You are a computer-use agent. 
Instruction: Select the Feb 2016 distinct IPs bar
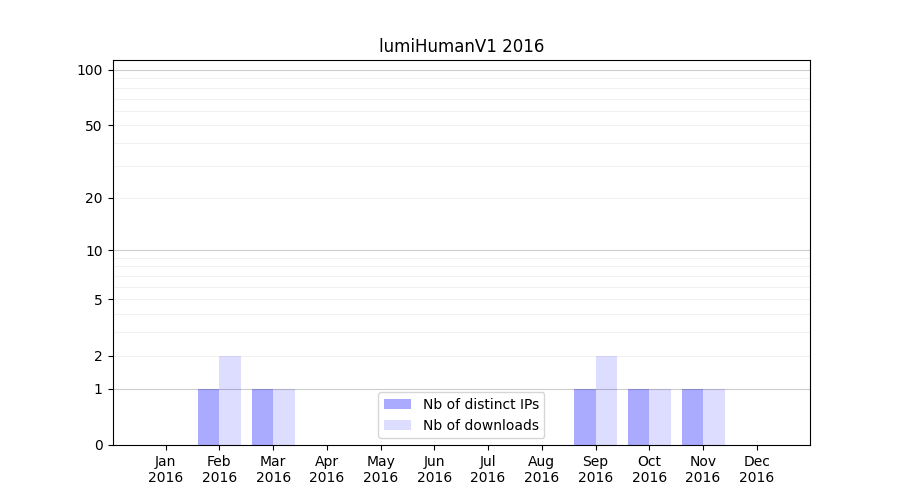coord(208,417)
